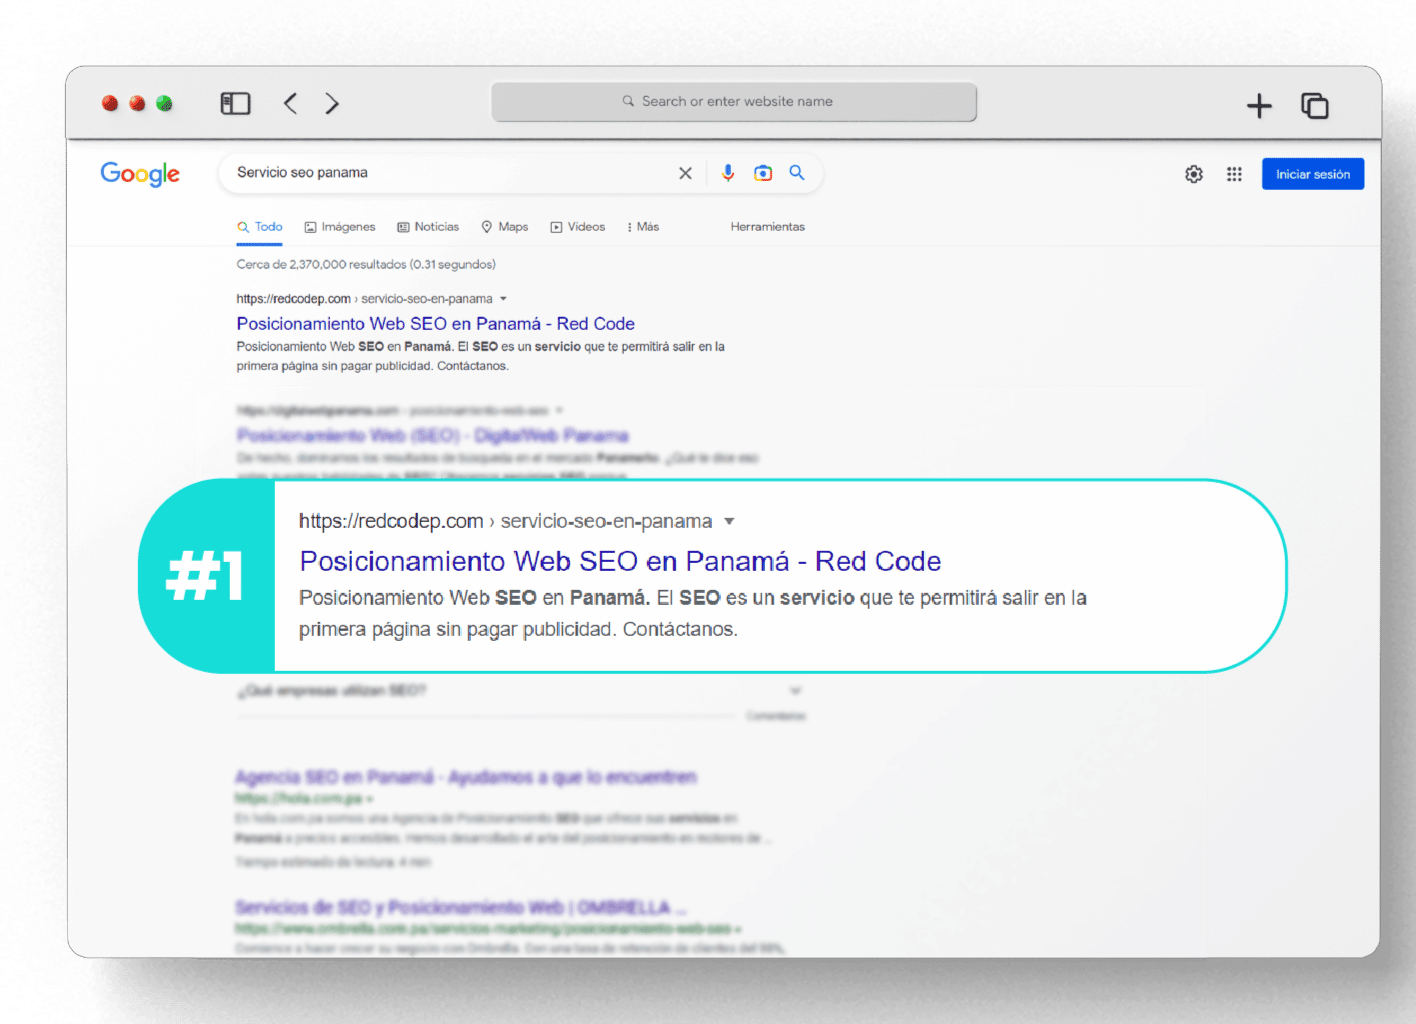The image size is (1416, 1024).
Task: Open 'Posicionamiento Web SEO en Panamá - Red Code'
Action: tap(434, 323)
